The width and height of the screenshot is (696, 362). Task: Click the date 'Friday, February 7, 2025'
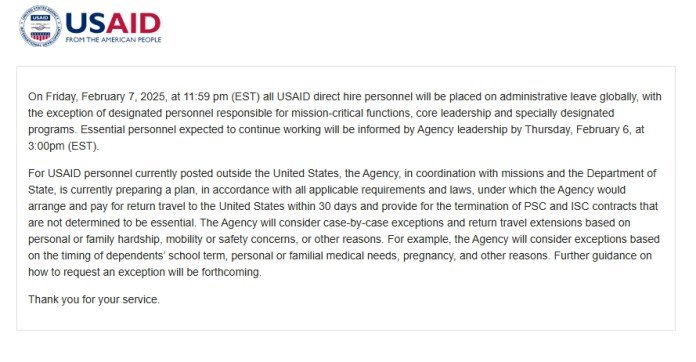click(105, 97)
